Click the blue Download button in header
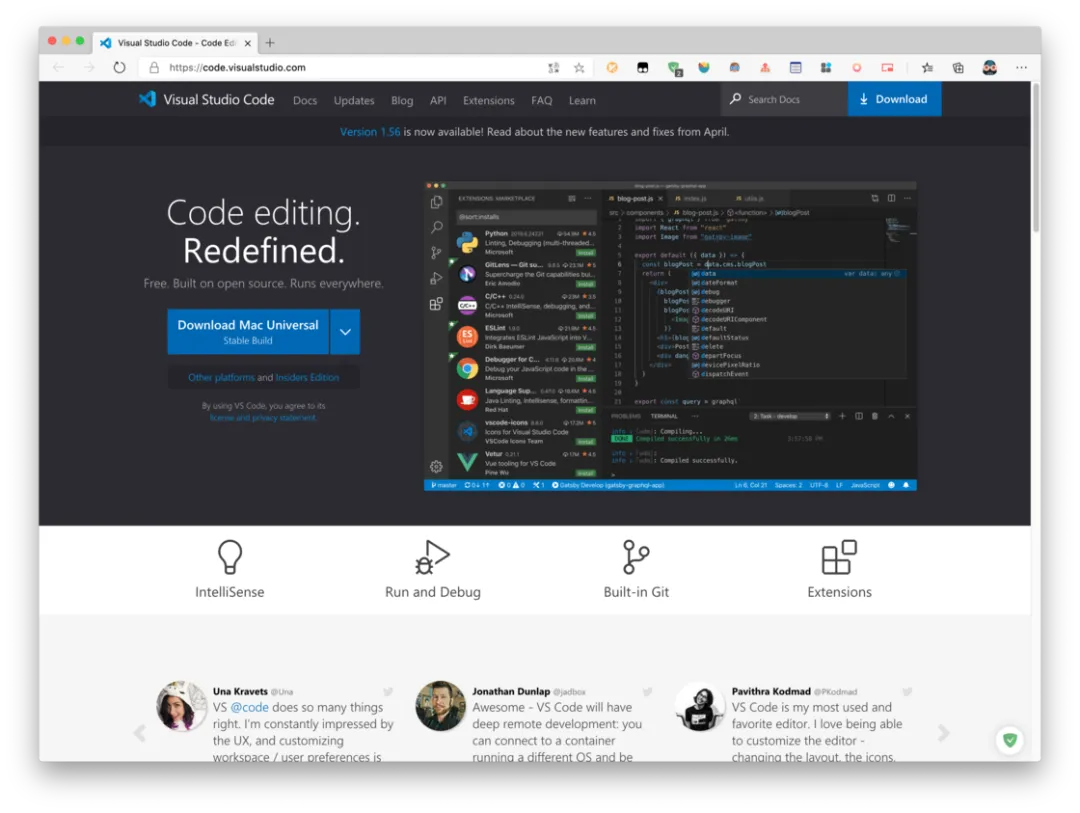This screenshot has height=813, width=1080. point(894,99)
